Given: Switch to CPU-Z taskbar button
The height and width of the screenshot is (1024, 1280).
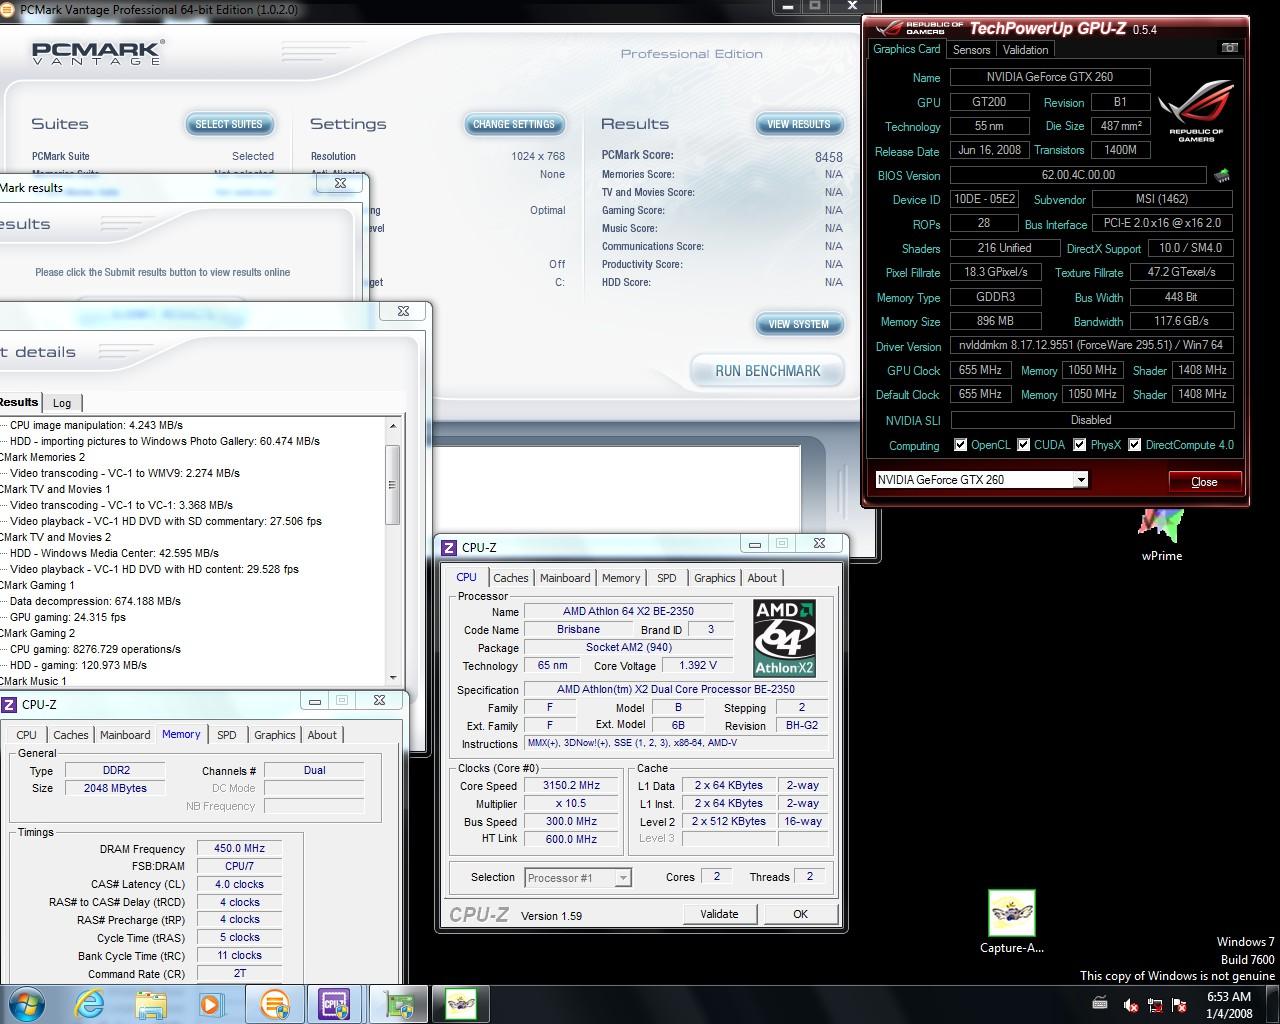Looking at the screenshot, I should (x=336, y=1004).
